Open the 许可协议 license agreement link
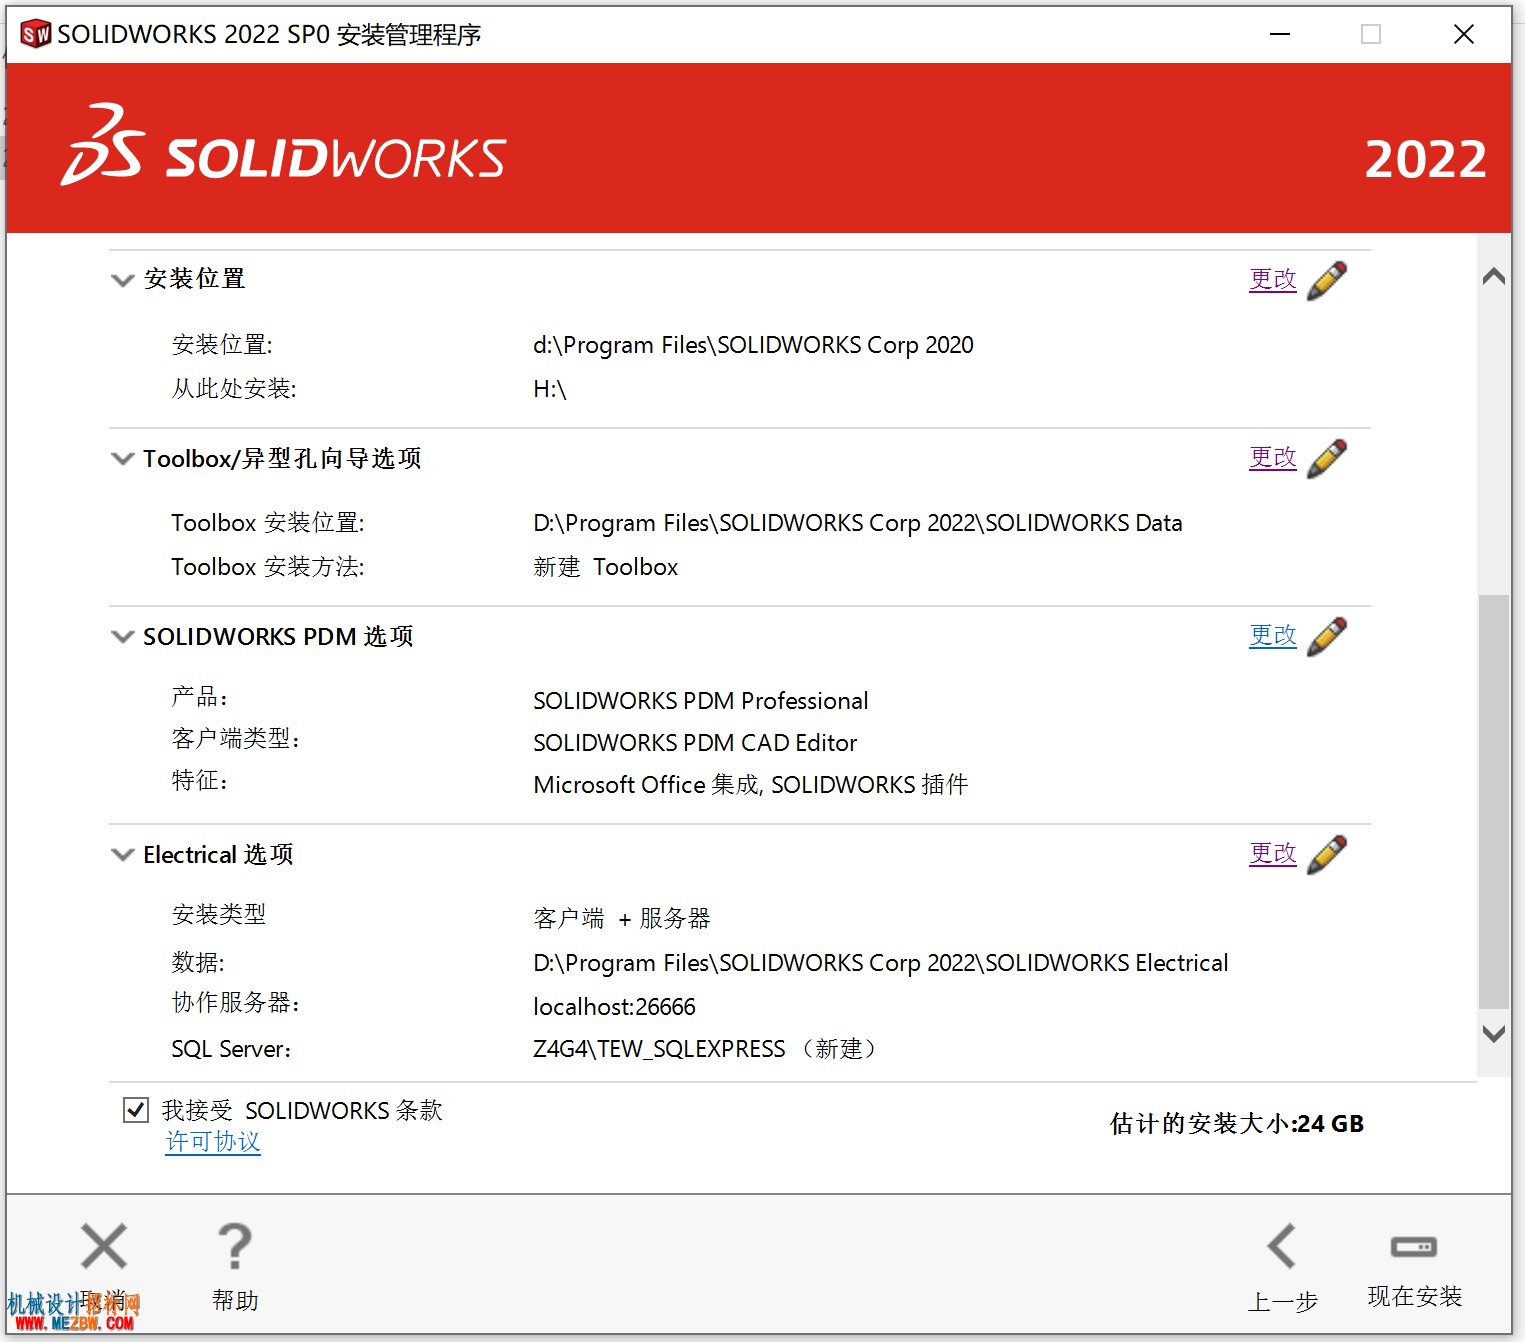Image resolution: width=1525 pixels, height=1342 pixels. [213, 1142]
